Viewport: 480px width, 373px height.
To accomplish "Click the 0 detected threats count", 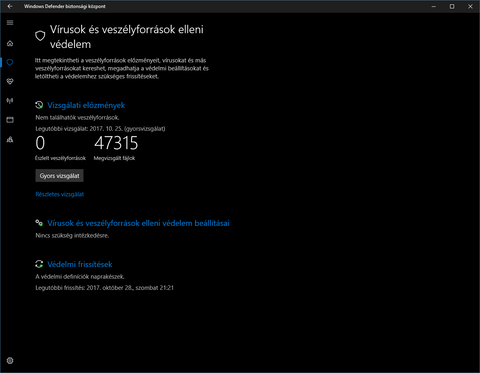I will point(40,143).
